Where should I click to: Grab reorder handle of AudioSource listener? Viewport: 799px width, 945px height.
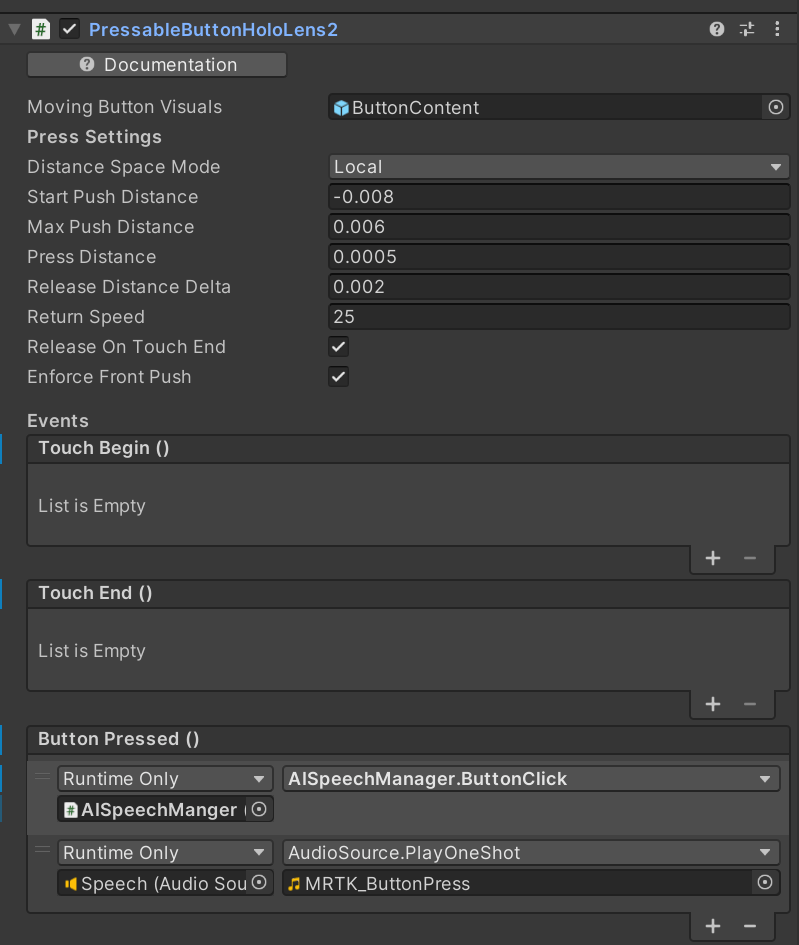click(42, 850)
